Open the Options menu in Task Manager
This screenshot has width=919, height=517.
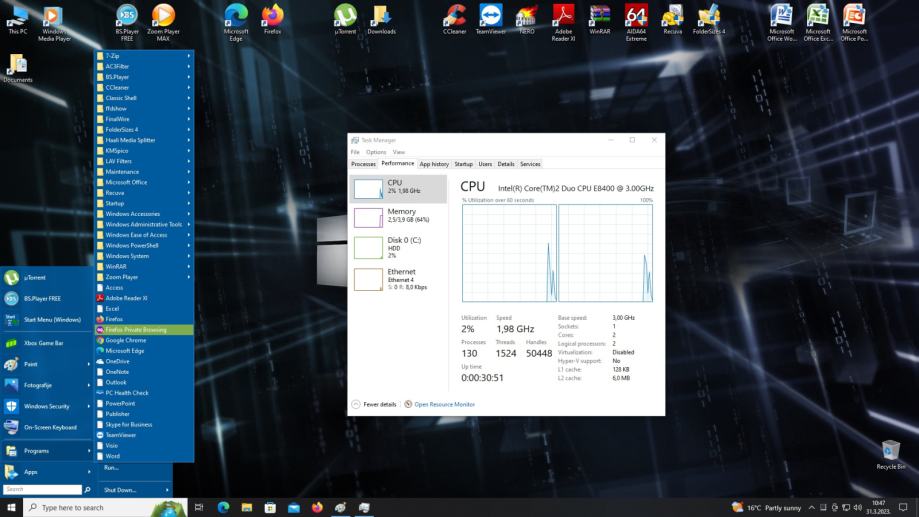pos(375,152)
